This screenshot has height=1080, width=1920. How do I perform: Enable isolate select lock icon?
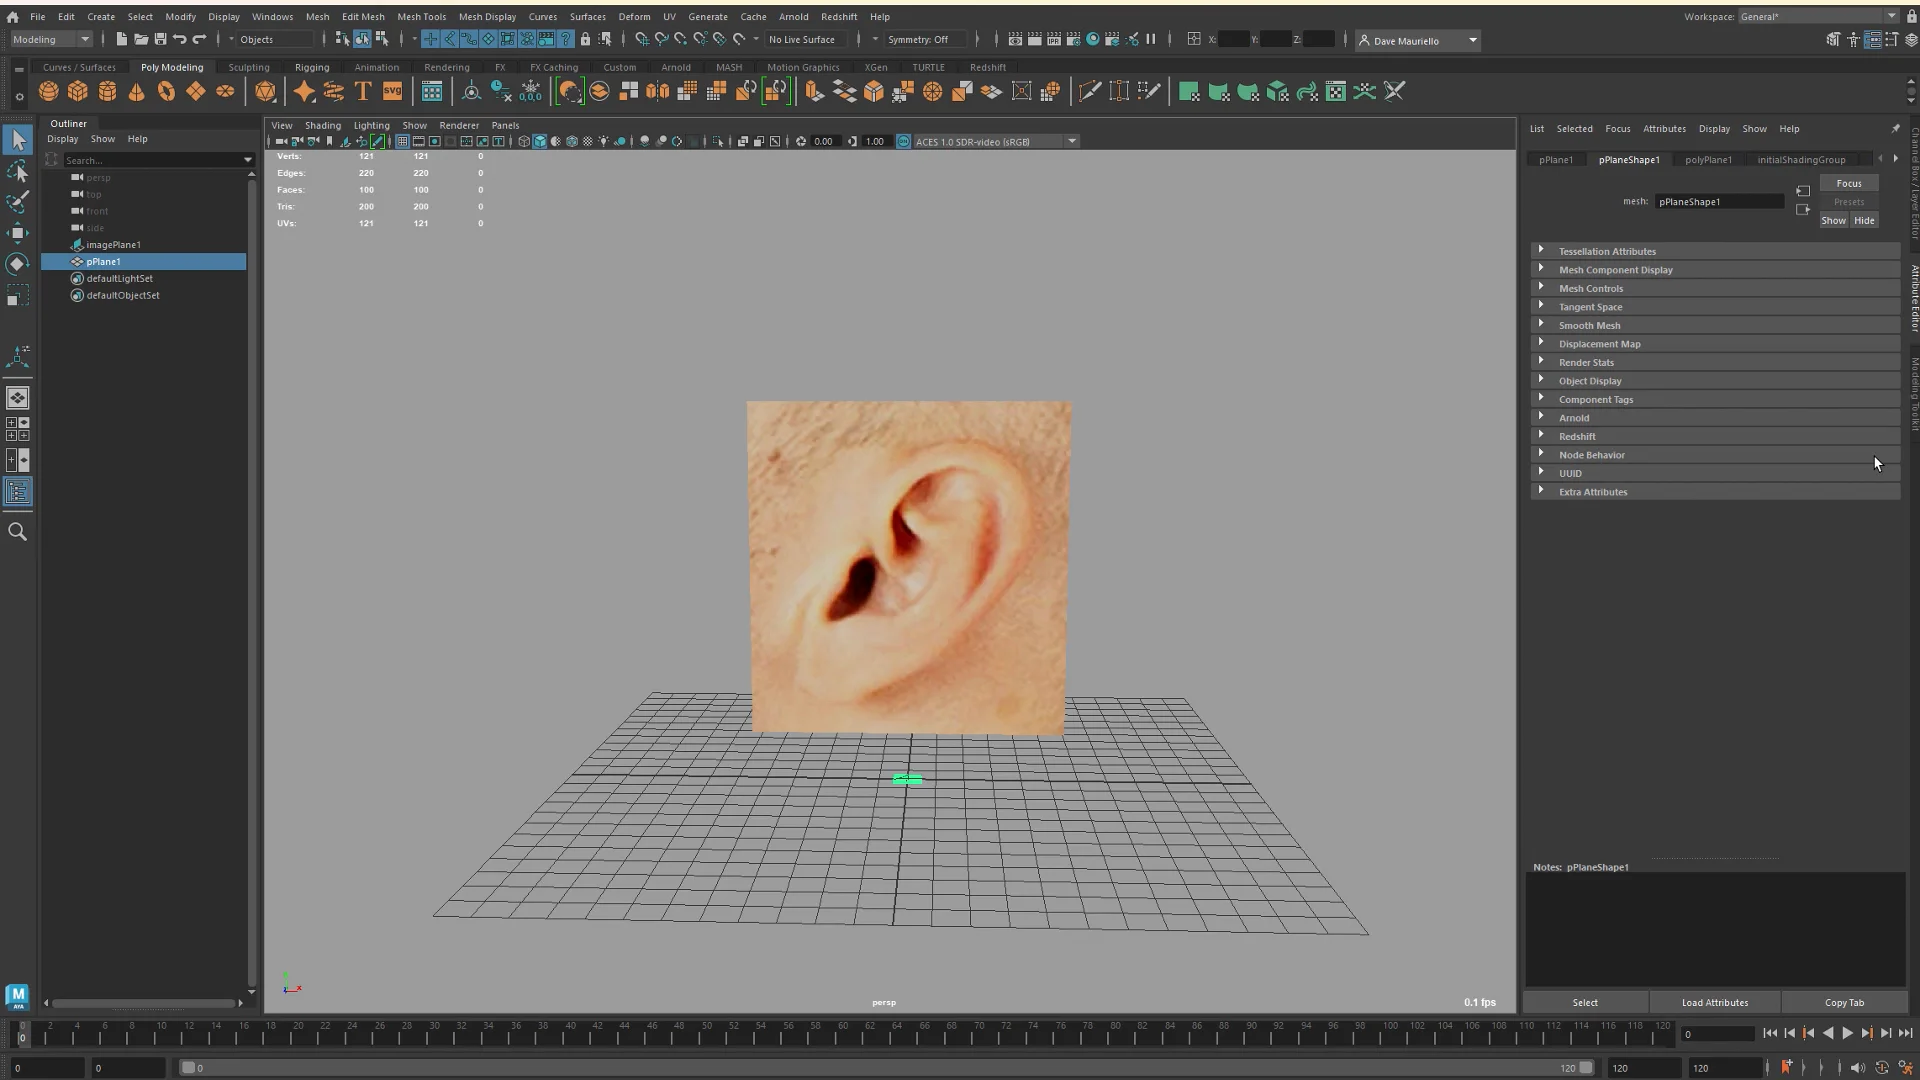click(x=586, y=39)
